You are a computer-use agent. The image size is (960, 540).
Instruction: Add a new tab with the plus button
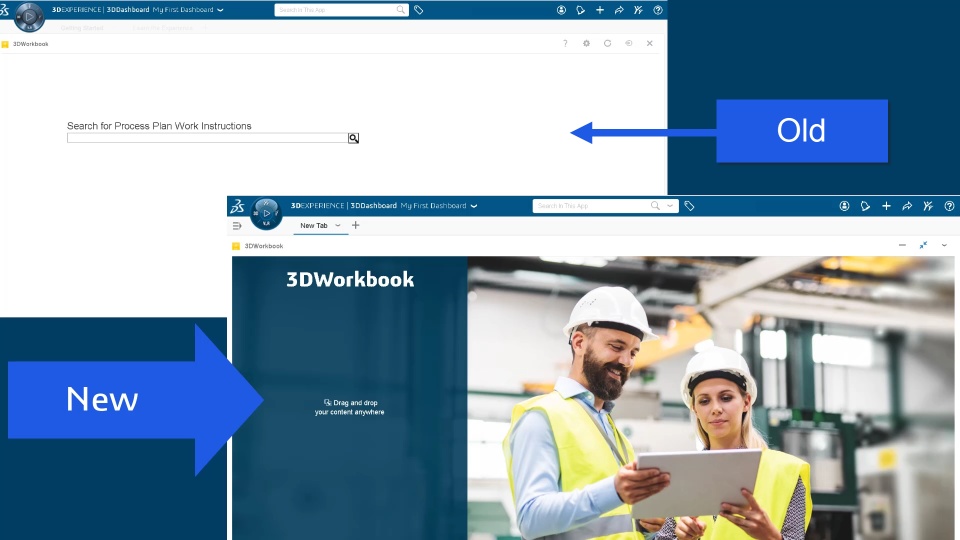pos(355,225)
